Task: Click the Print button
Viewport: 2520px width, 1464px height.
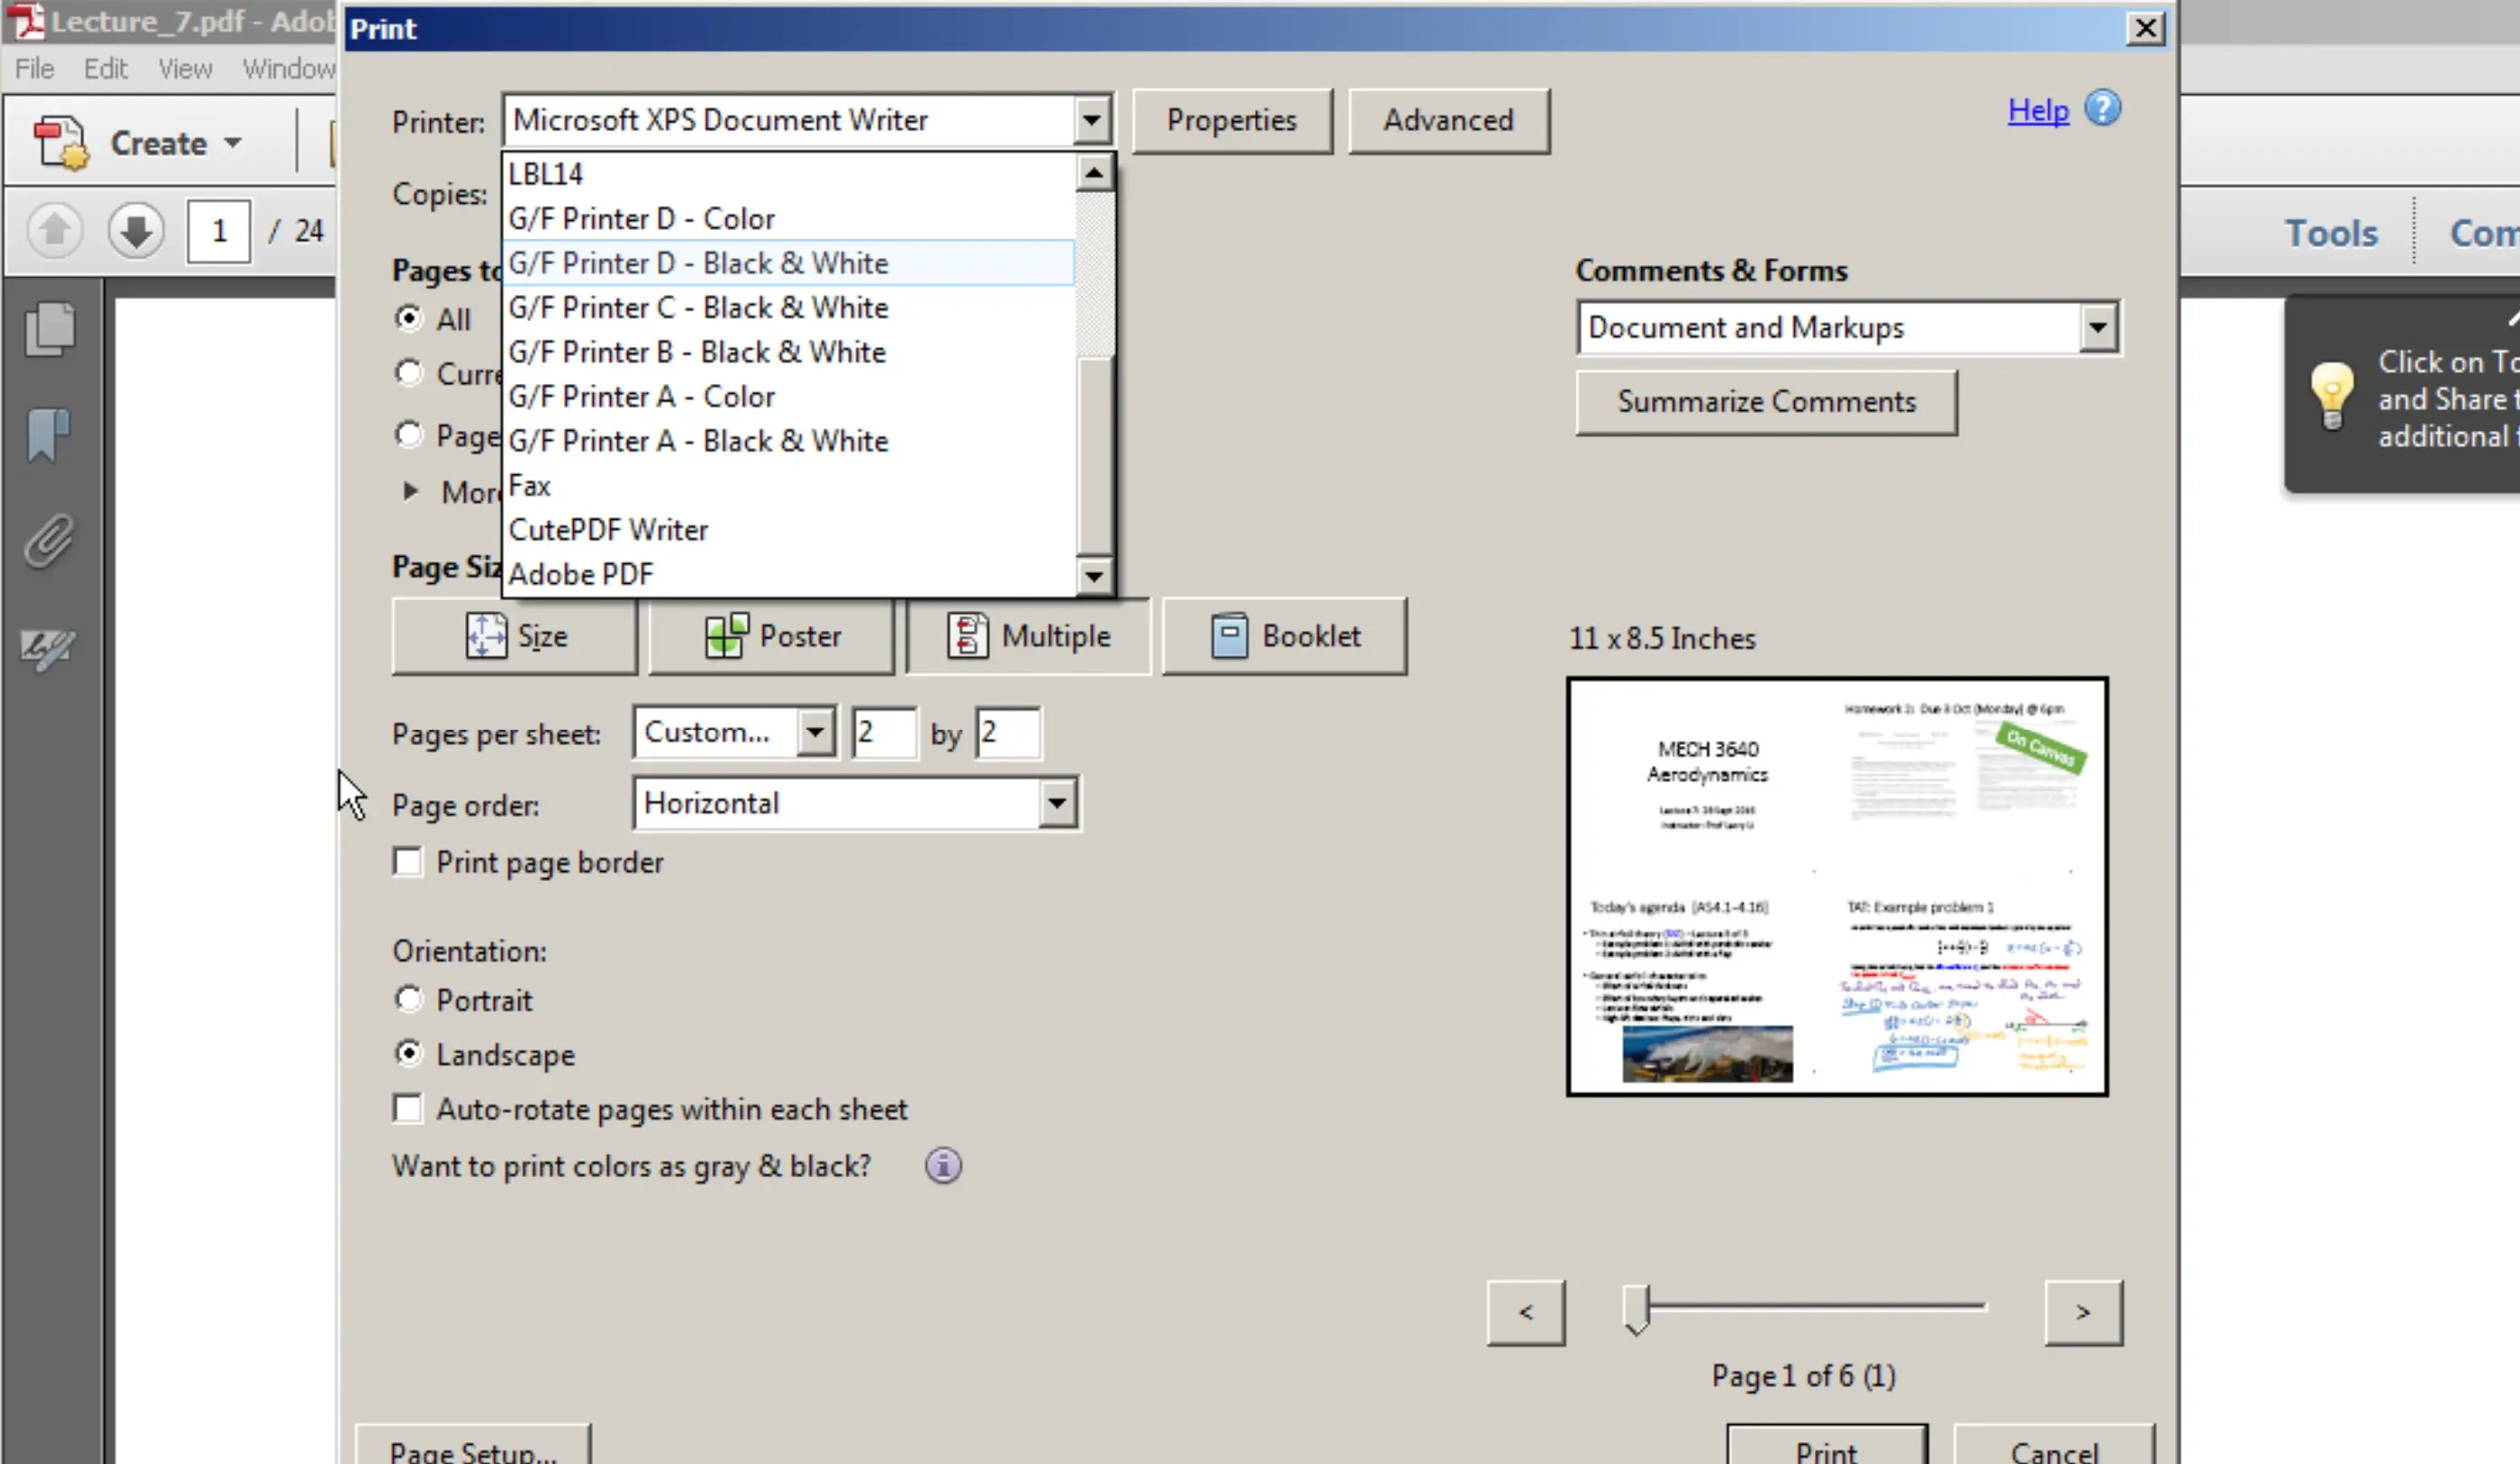Action: tap(1827, 1446)
